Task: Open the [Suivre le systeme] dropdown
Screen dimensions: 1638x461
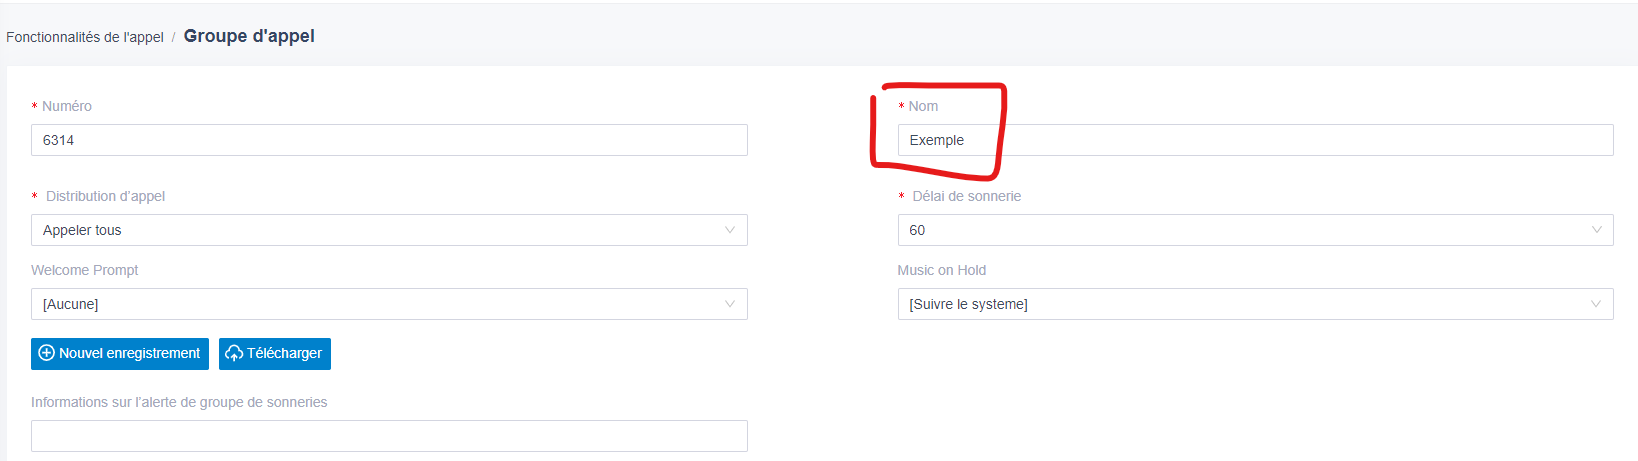Action: 1255,304
